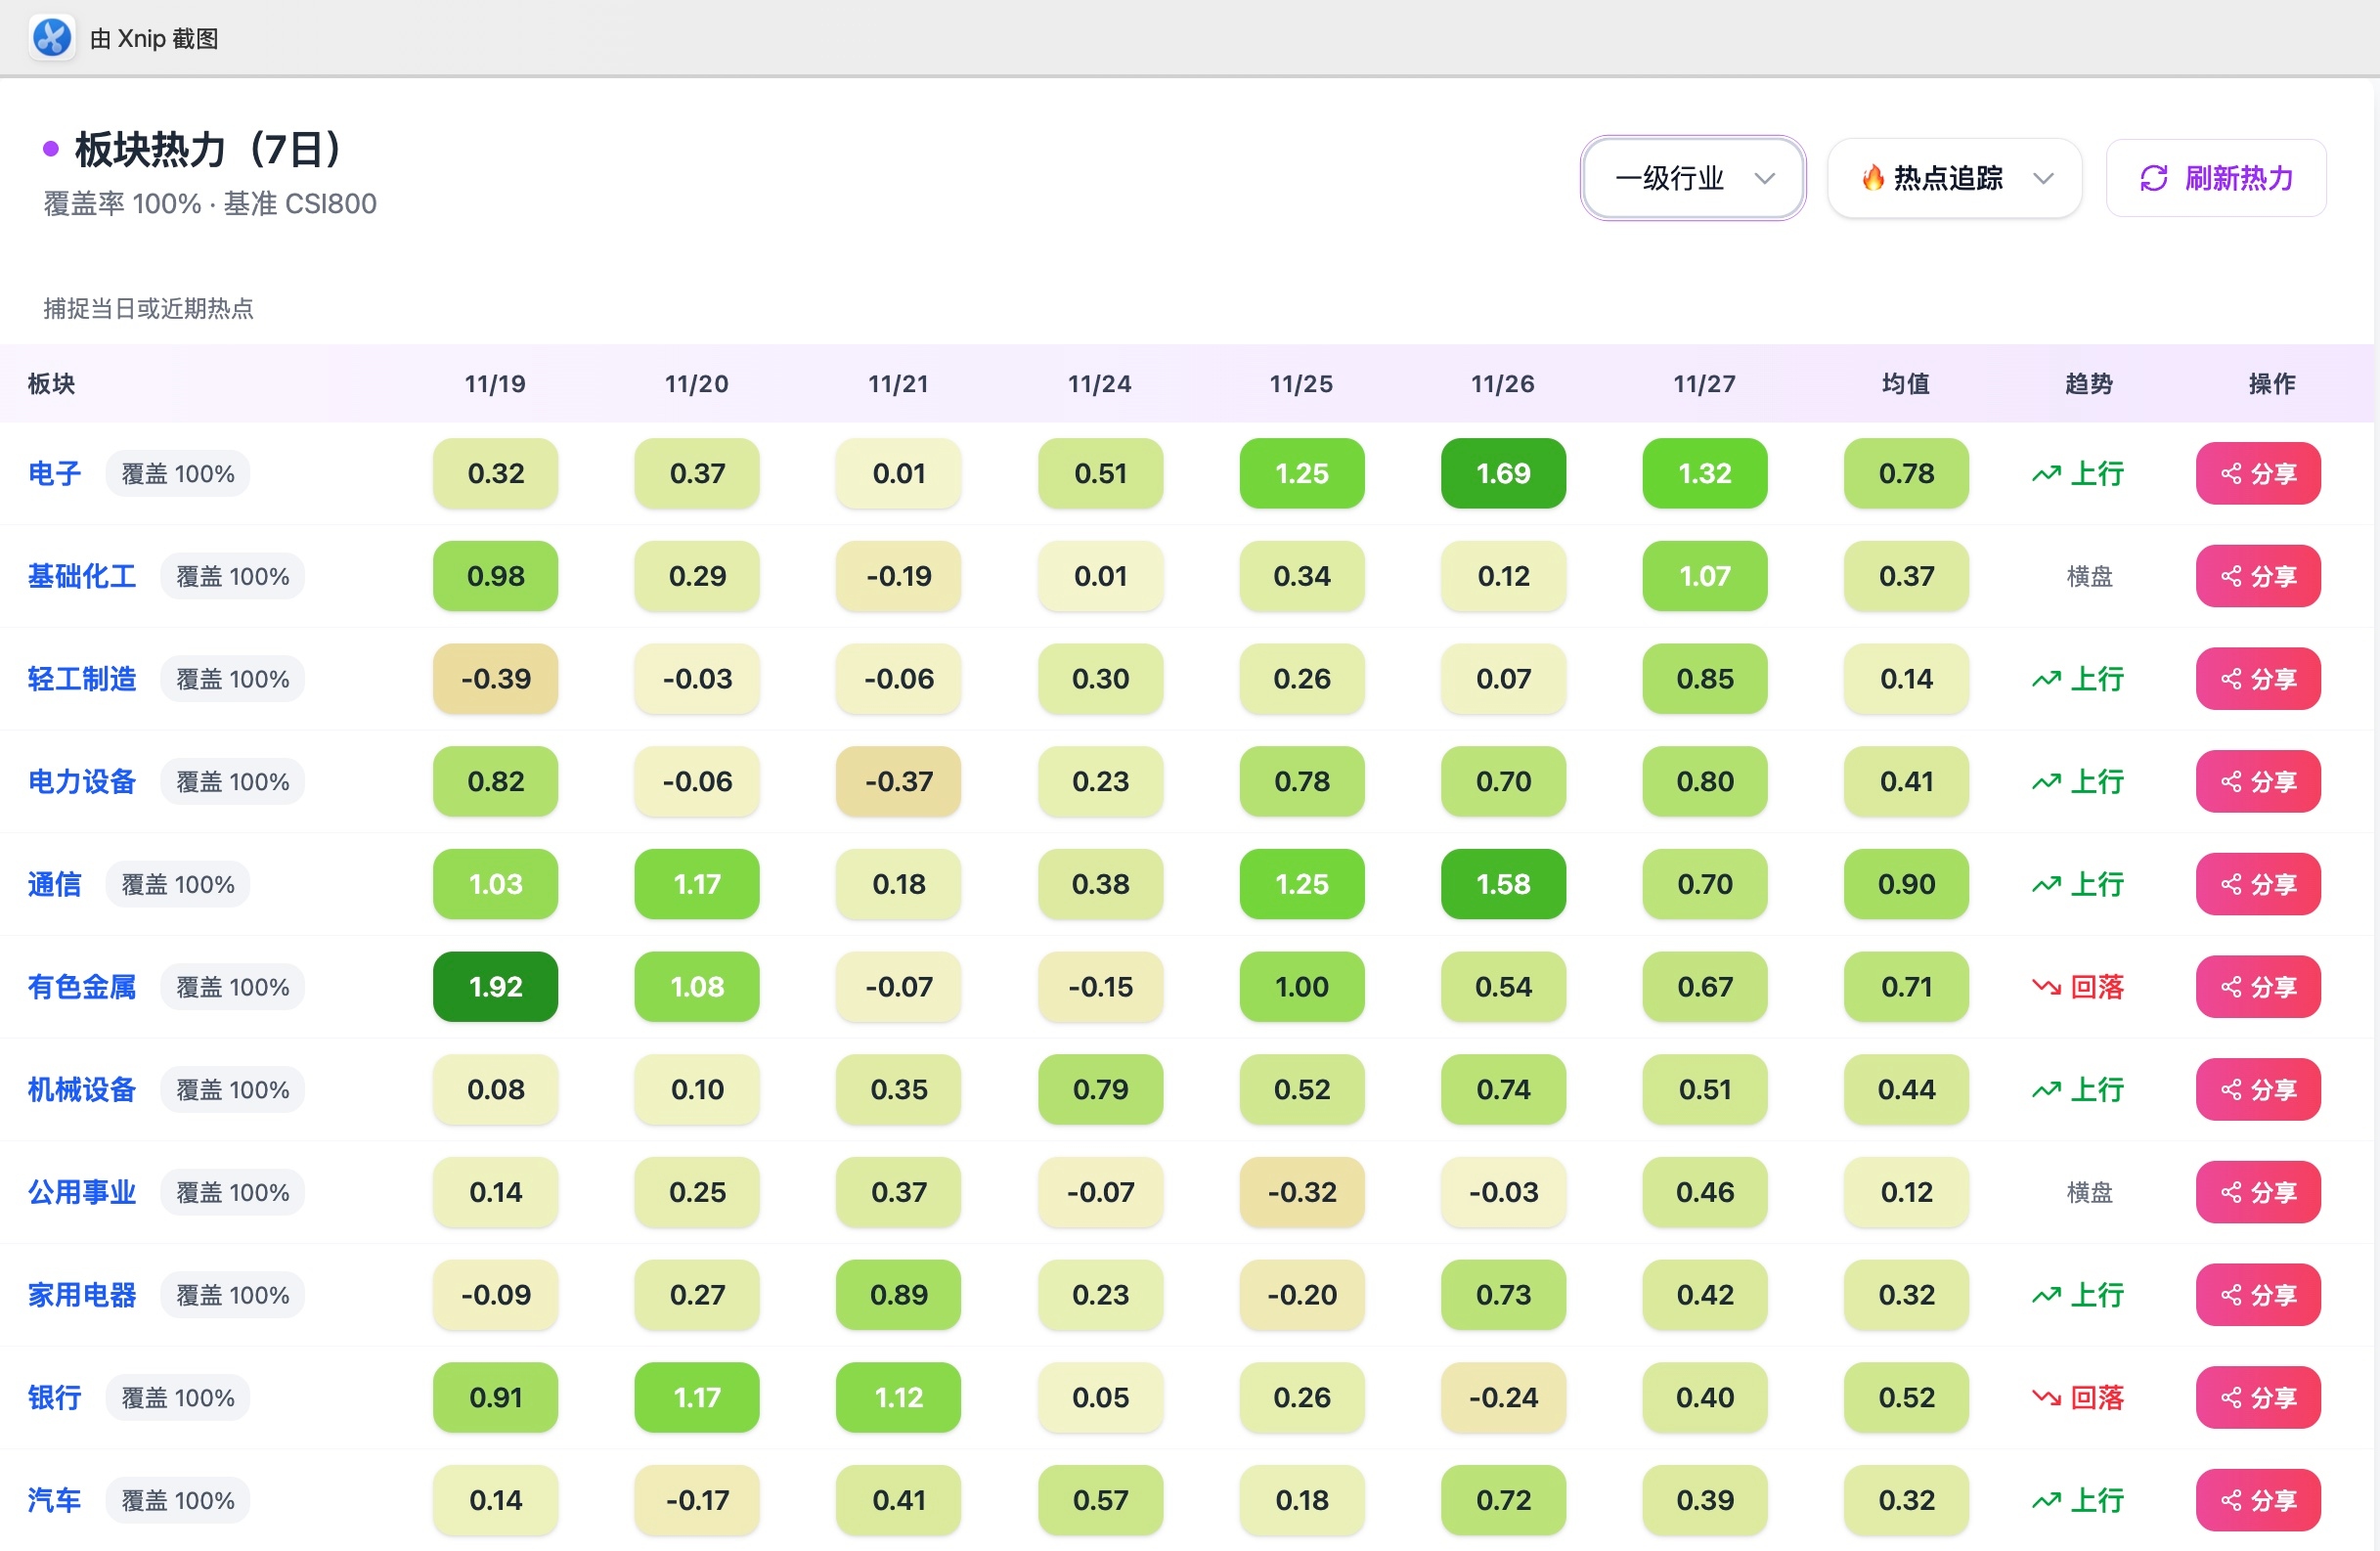Expand the 热点追踪 dropdown chevron
Screen dimensions: 2380x1551
click(x=2043, y=178)
